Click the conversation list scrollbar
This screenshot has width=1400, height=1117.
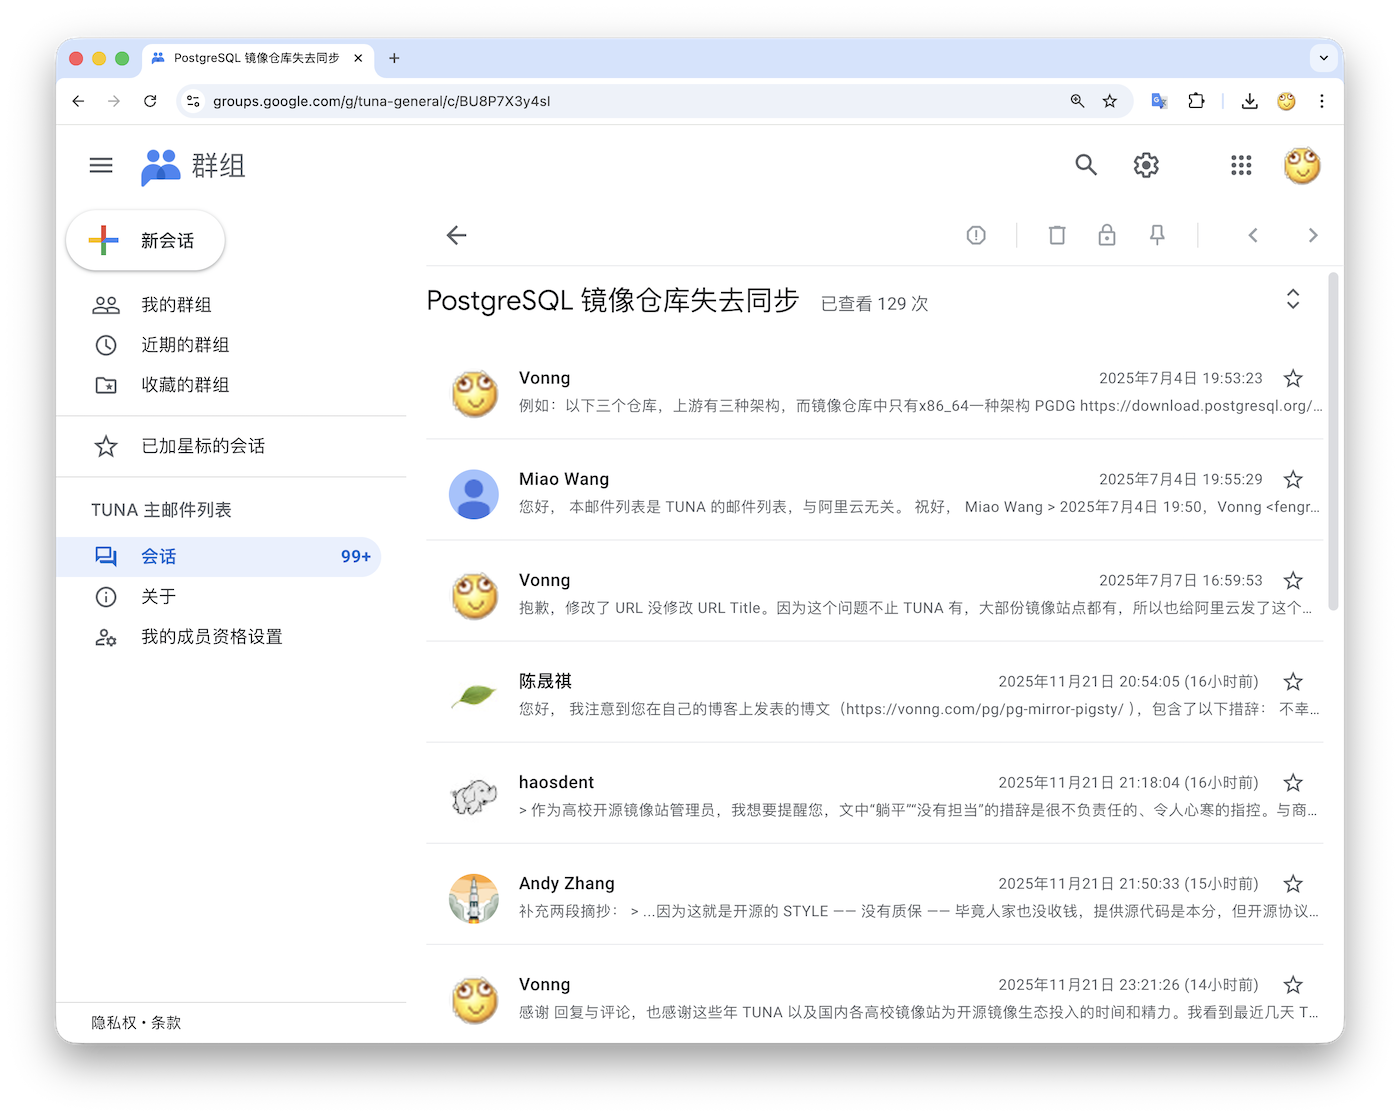click(x=1333, y=440)
